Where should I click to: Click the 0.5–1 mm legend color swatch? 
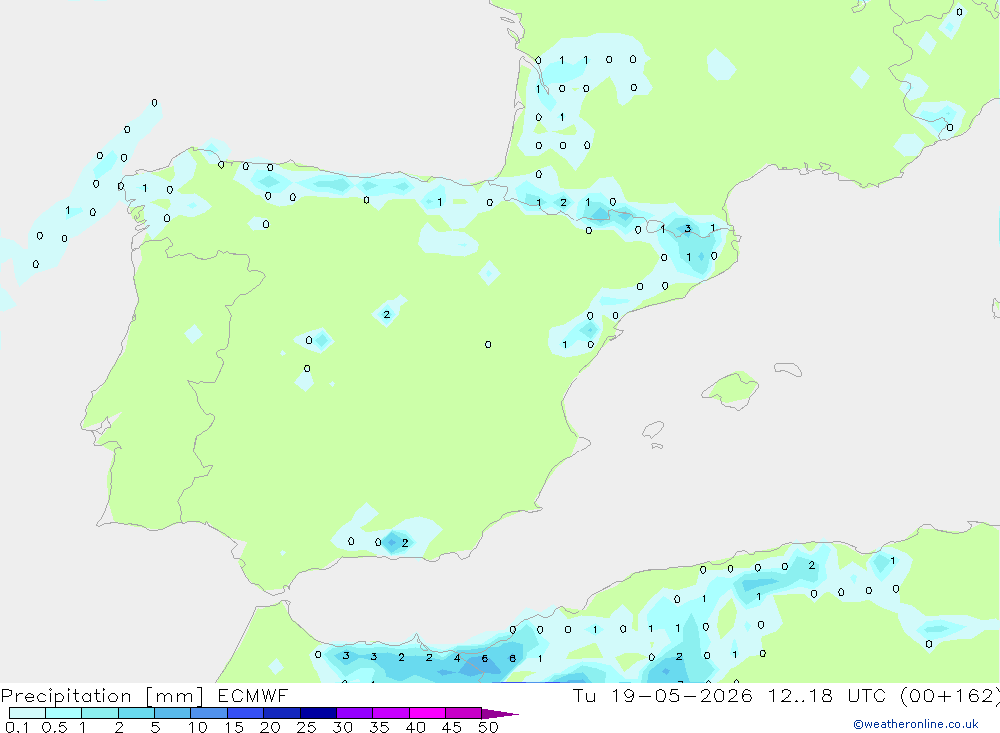(64, 713)
